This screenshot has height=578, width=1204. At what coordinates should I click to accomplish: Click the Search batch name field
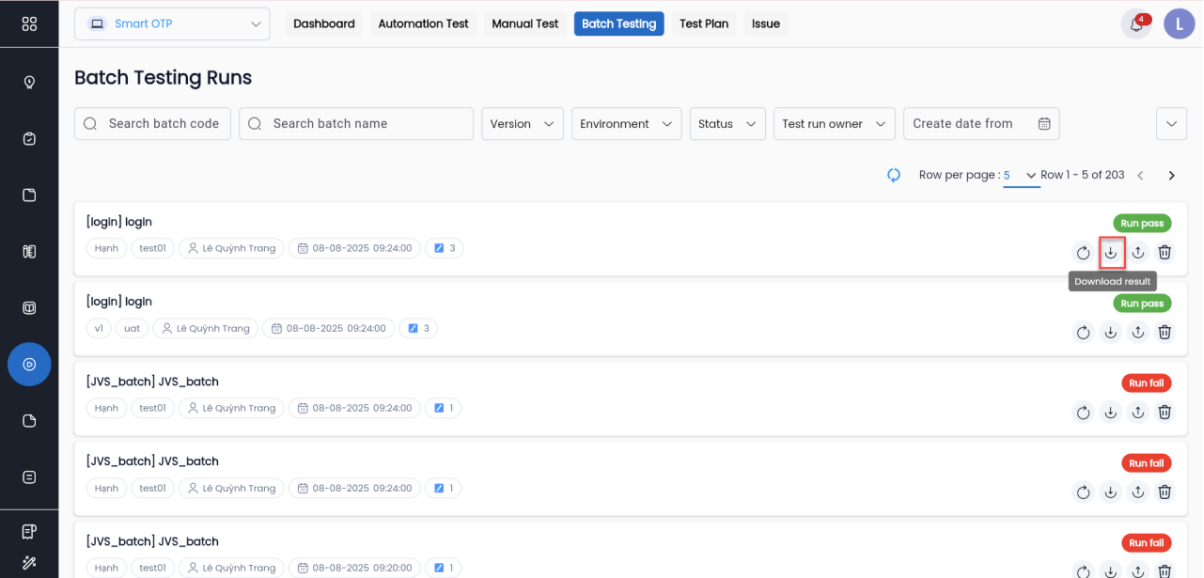click(x=356, y=124)
